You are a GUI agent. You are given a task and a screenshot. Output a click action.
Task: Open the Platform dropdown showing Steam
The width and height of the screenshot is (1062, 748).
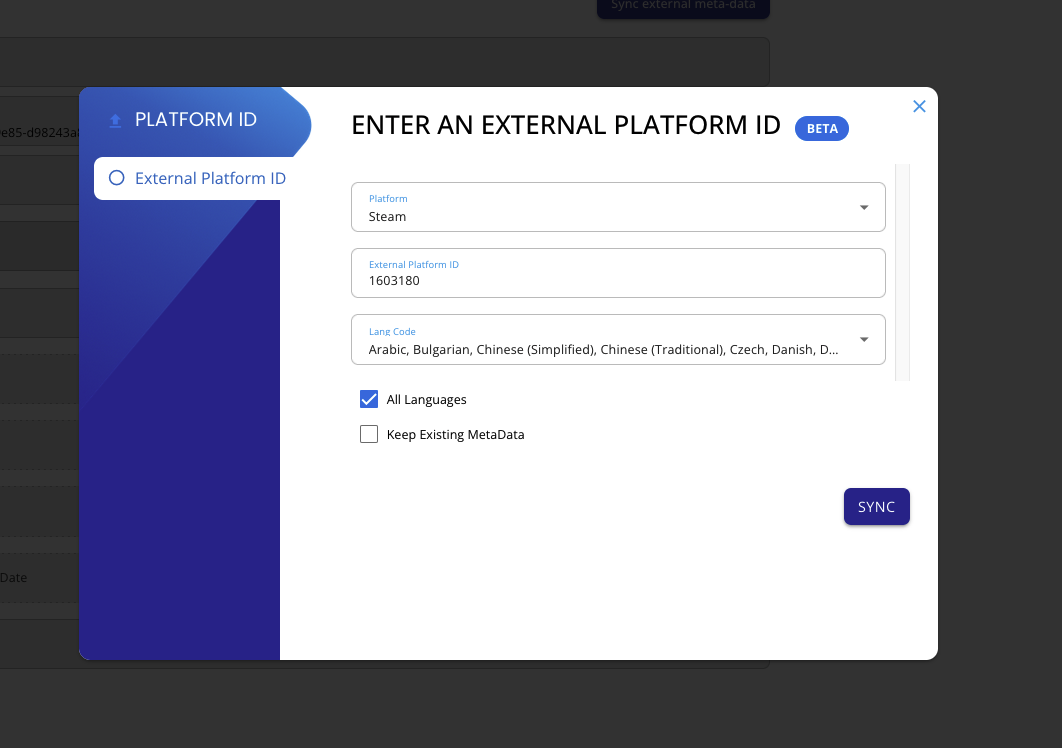[x=618, y=207]
